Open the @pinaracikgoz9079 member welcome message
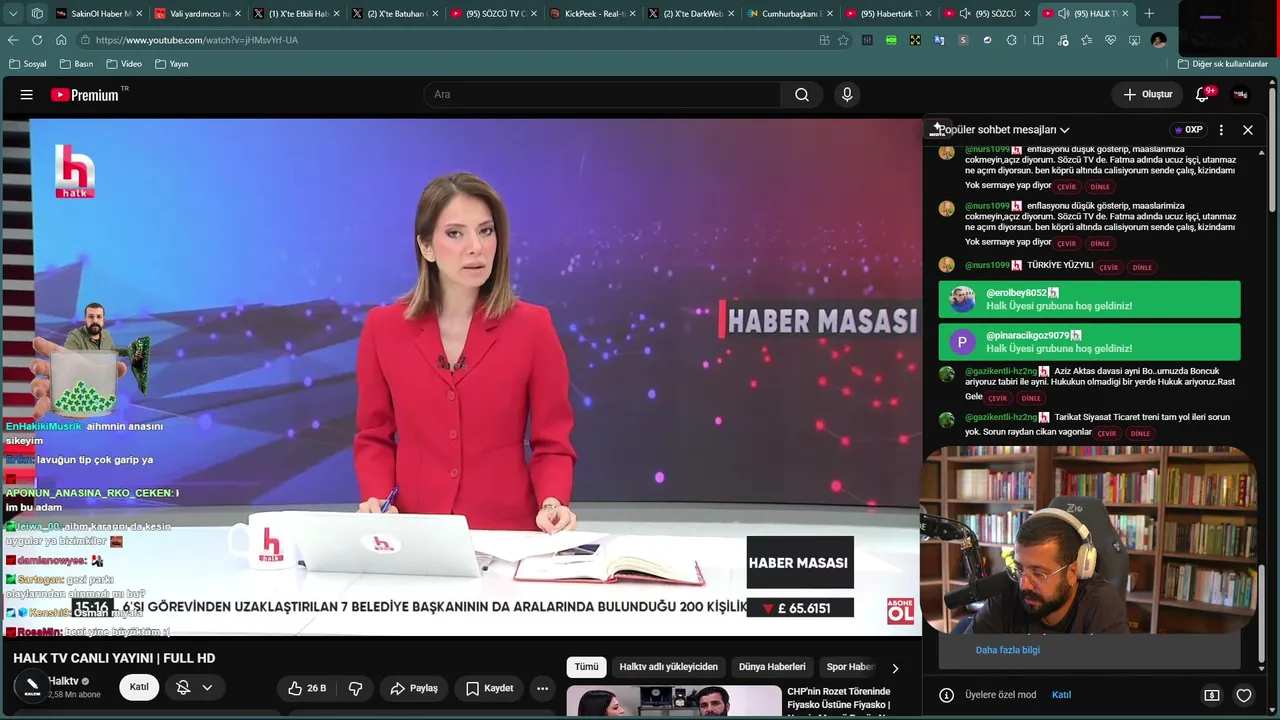The height and width of the screenshot is (720, 1280). pos(1089,342)
